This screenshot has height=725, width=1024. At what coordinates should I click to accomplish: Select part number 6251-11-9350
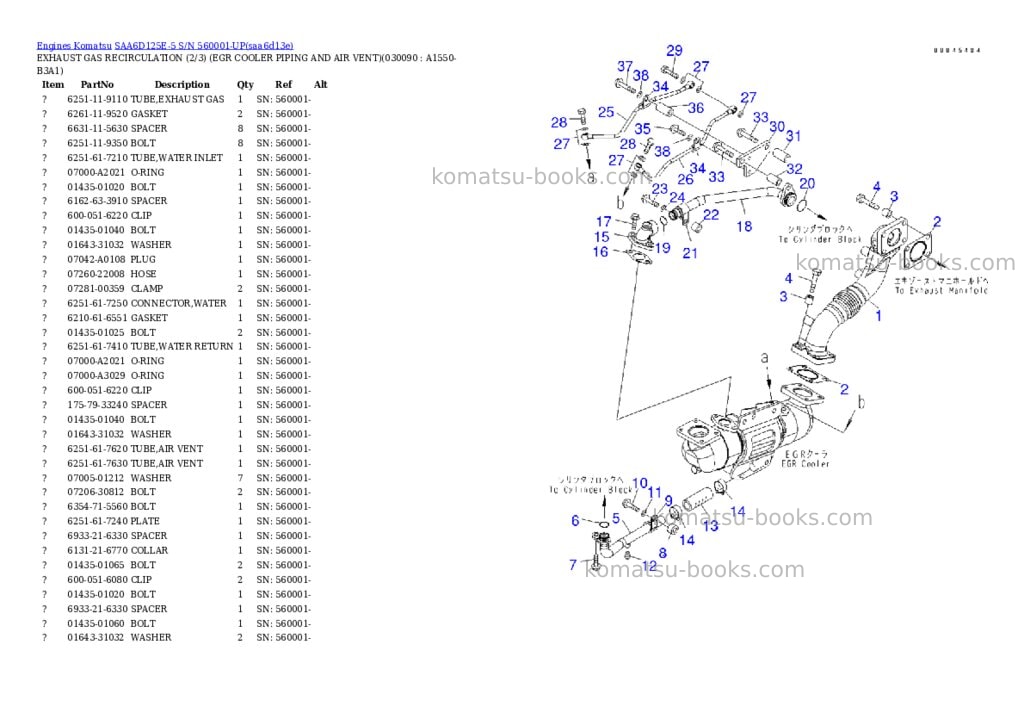(98, 143)
